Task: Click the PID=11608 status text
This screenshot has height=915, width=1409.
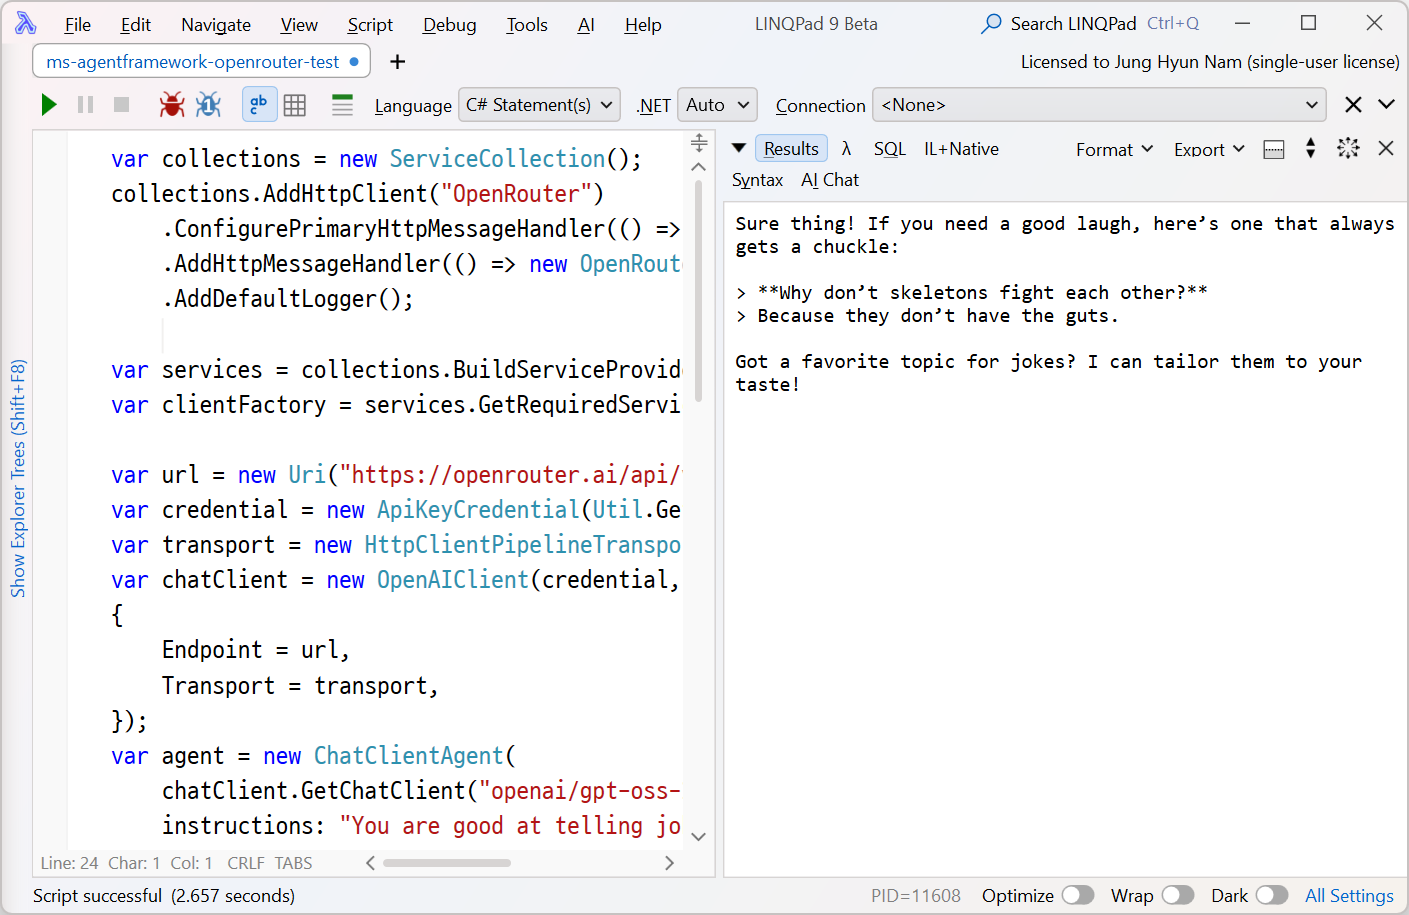Action: (916, 896)
